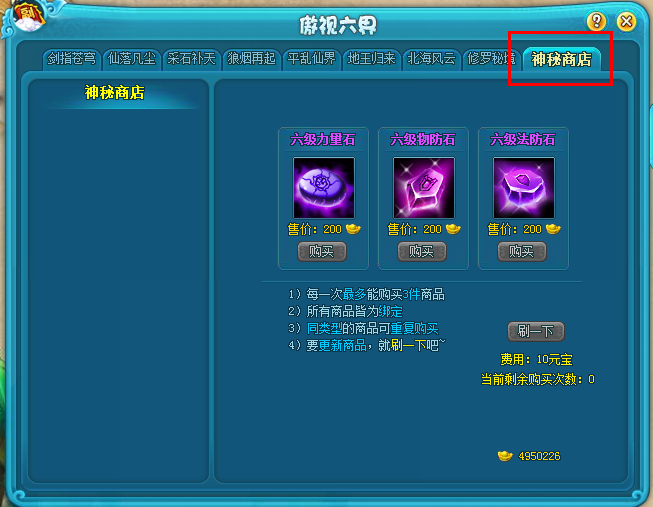Select the 北海风云 tab
The height and width of the screenshot is (507, 653).
431,59
